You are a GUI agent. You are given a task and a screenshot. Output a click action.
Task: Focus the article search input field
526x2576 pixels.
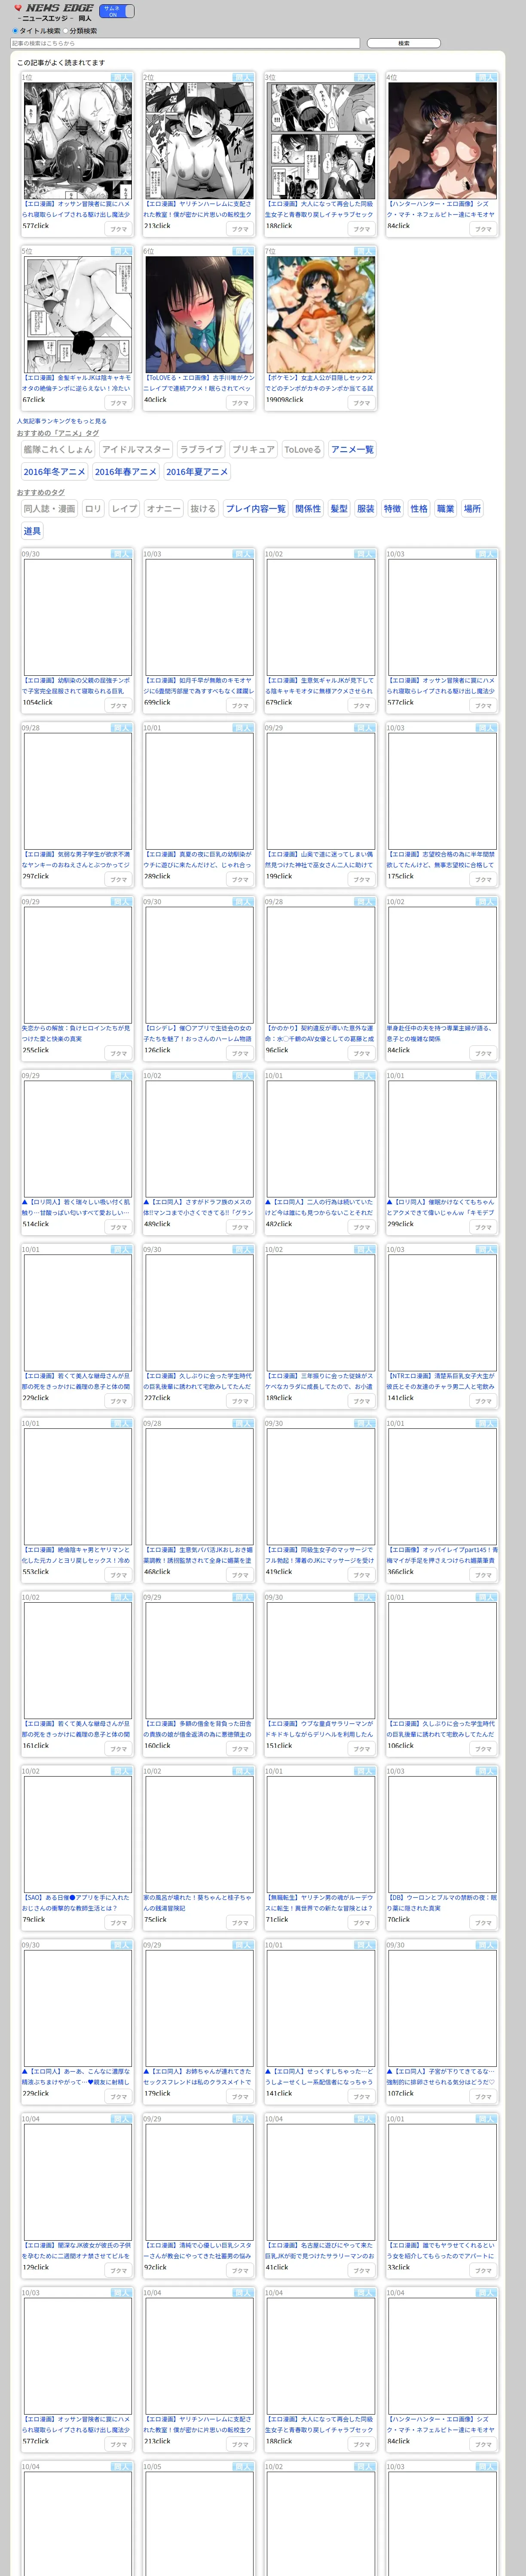pos(185,44)
